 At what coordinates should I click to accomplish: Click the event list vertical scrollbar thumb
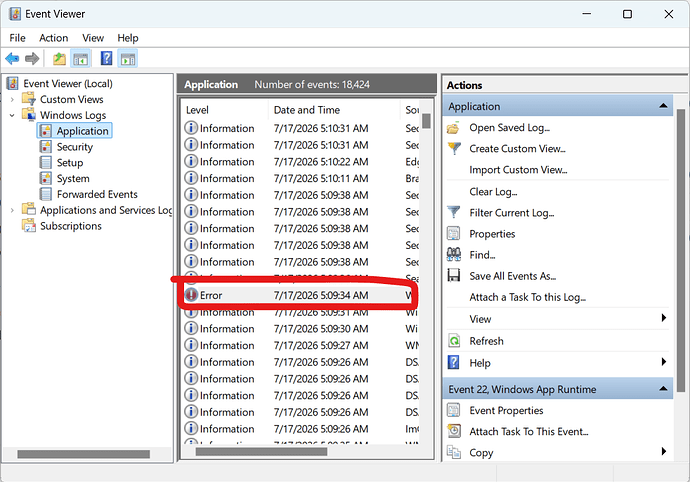pos(426,121)
